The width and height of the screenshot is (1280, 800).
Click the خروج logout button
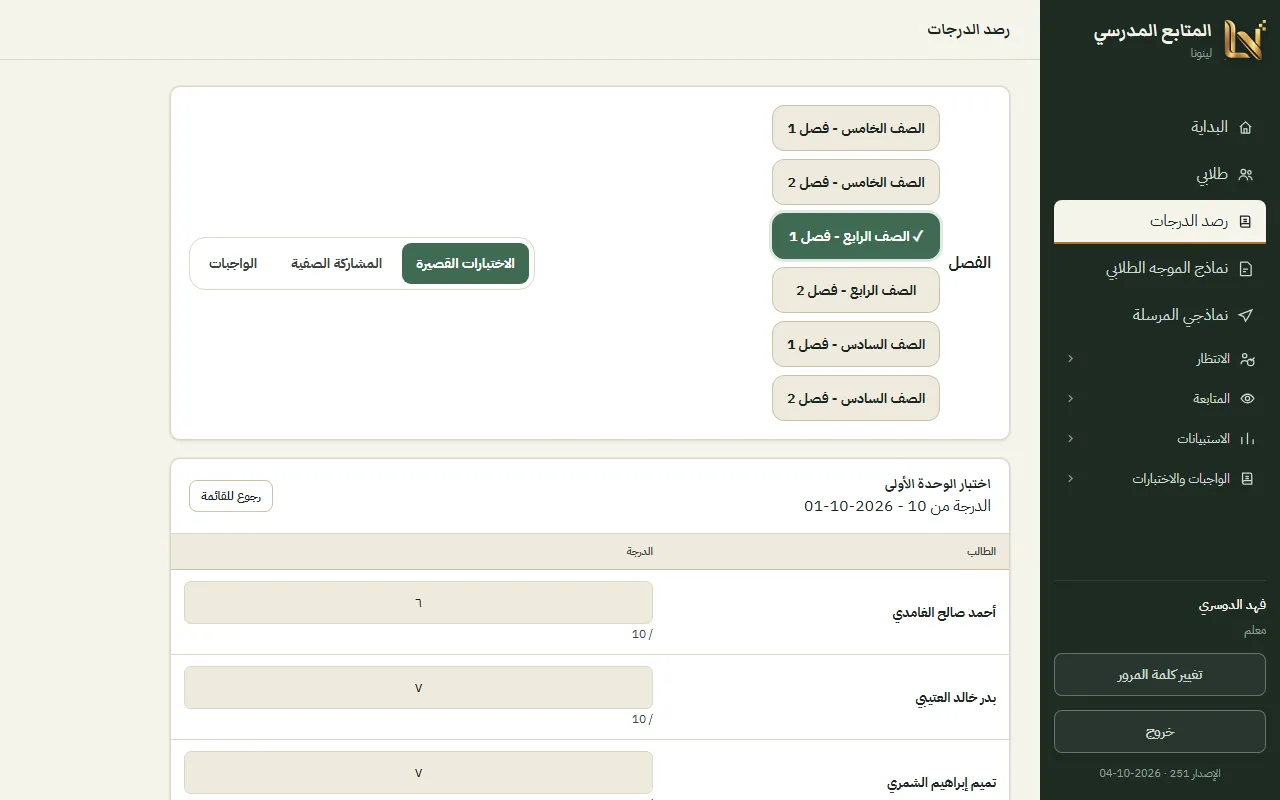tap(1160, 731)
